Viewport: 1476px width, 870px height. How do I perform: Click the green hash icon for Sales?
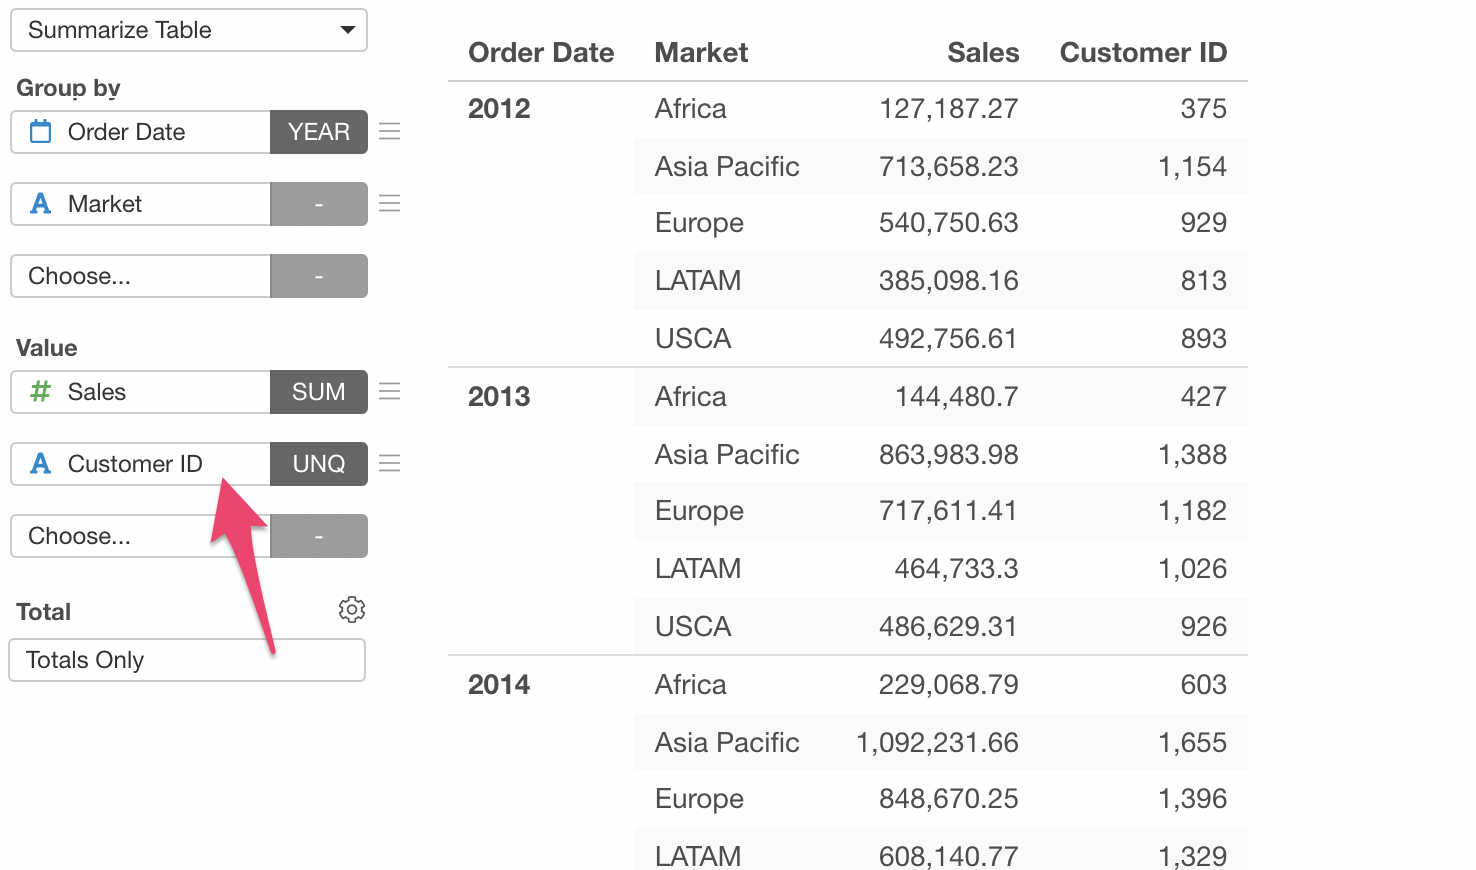[41, 392]
